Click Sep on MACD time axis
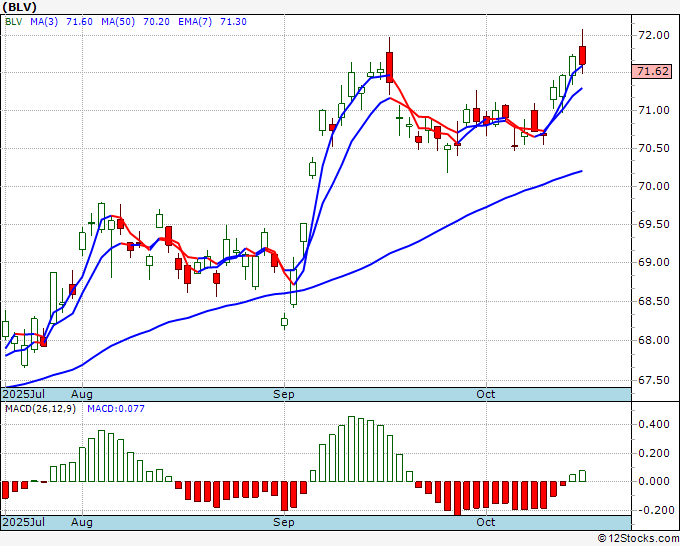This screenshot has height=546, width=680. click(x=284, y=522)
